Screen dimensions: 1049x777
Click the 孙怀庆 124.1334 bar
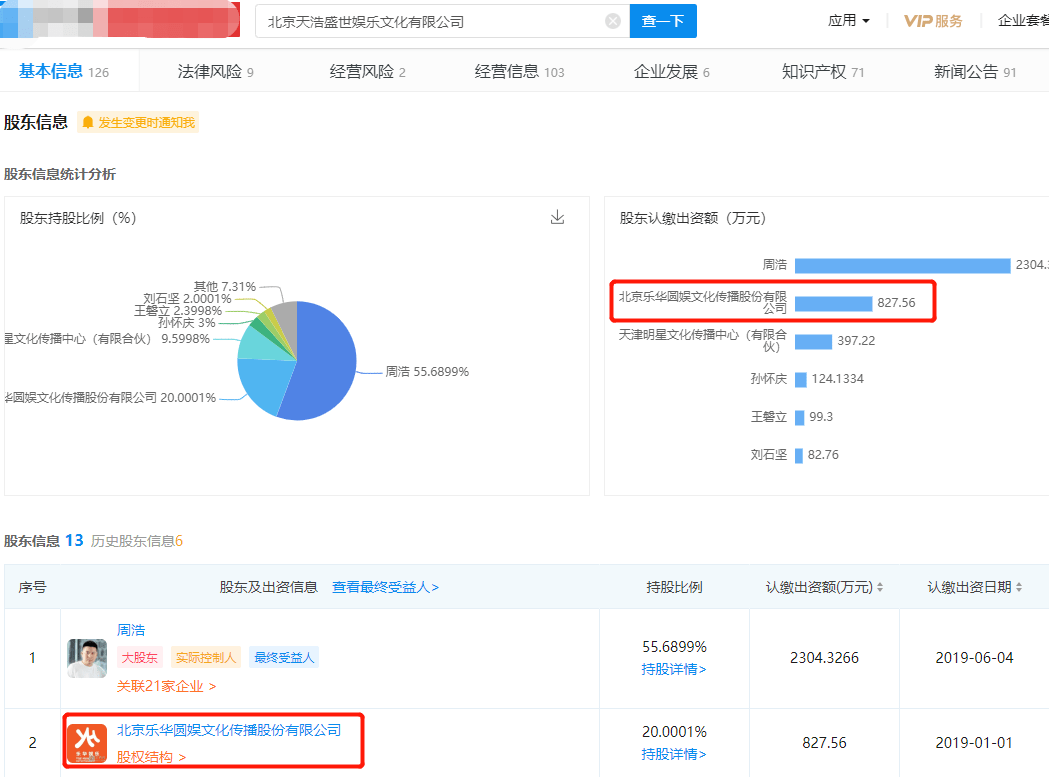(x=801, y=379)
